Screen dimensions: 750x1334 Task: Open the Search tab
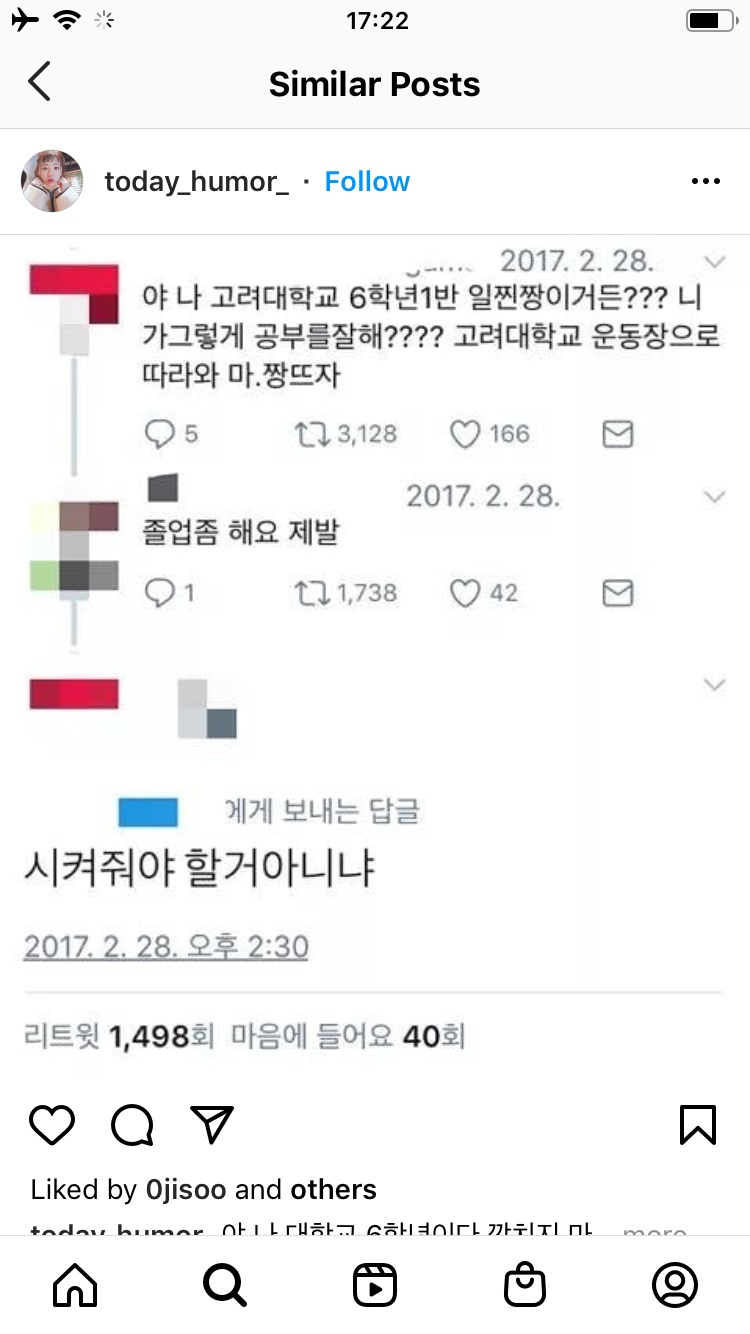click(225, 1285)
